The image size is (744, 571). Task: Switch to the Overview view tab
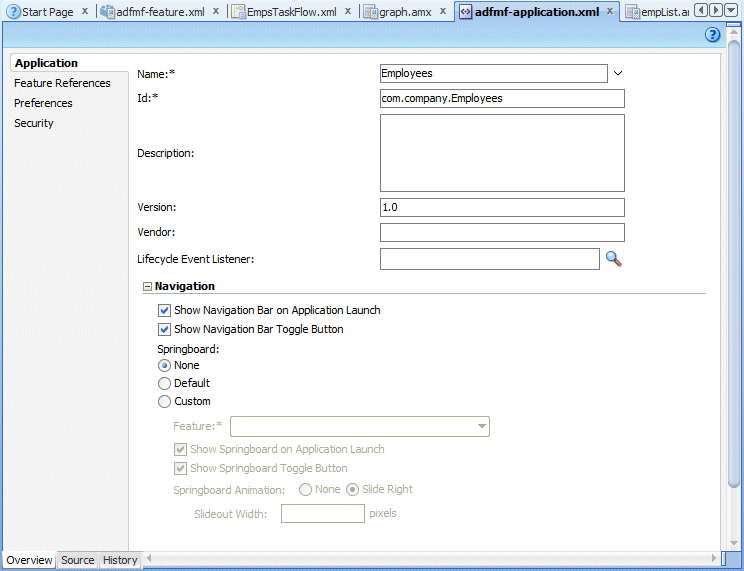[29, 560]
